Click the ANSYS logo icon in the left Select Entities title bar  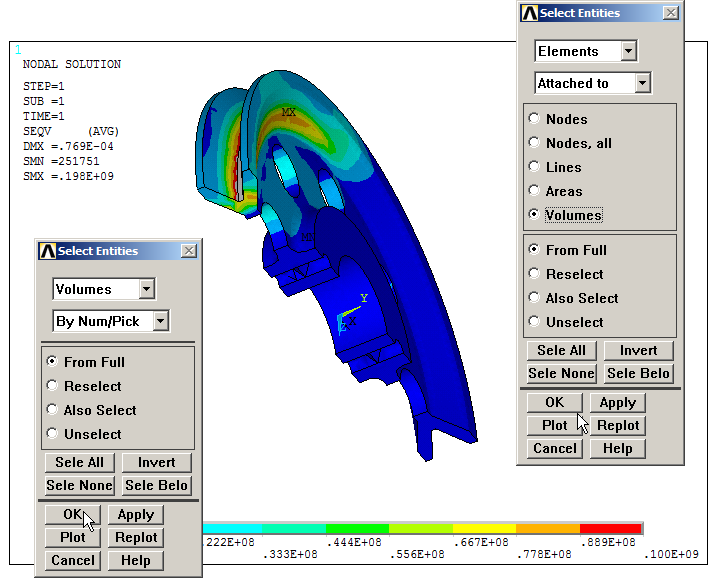click(x=48, y=251)
